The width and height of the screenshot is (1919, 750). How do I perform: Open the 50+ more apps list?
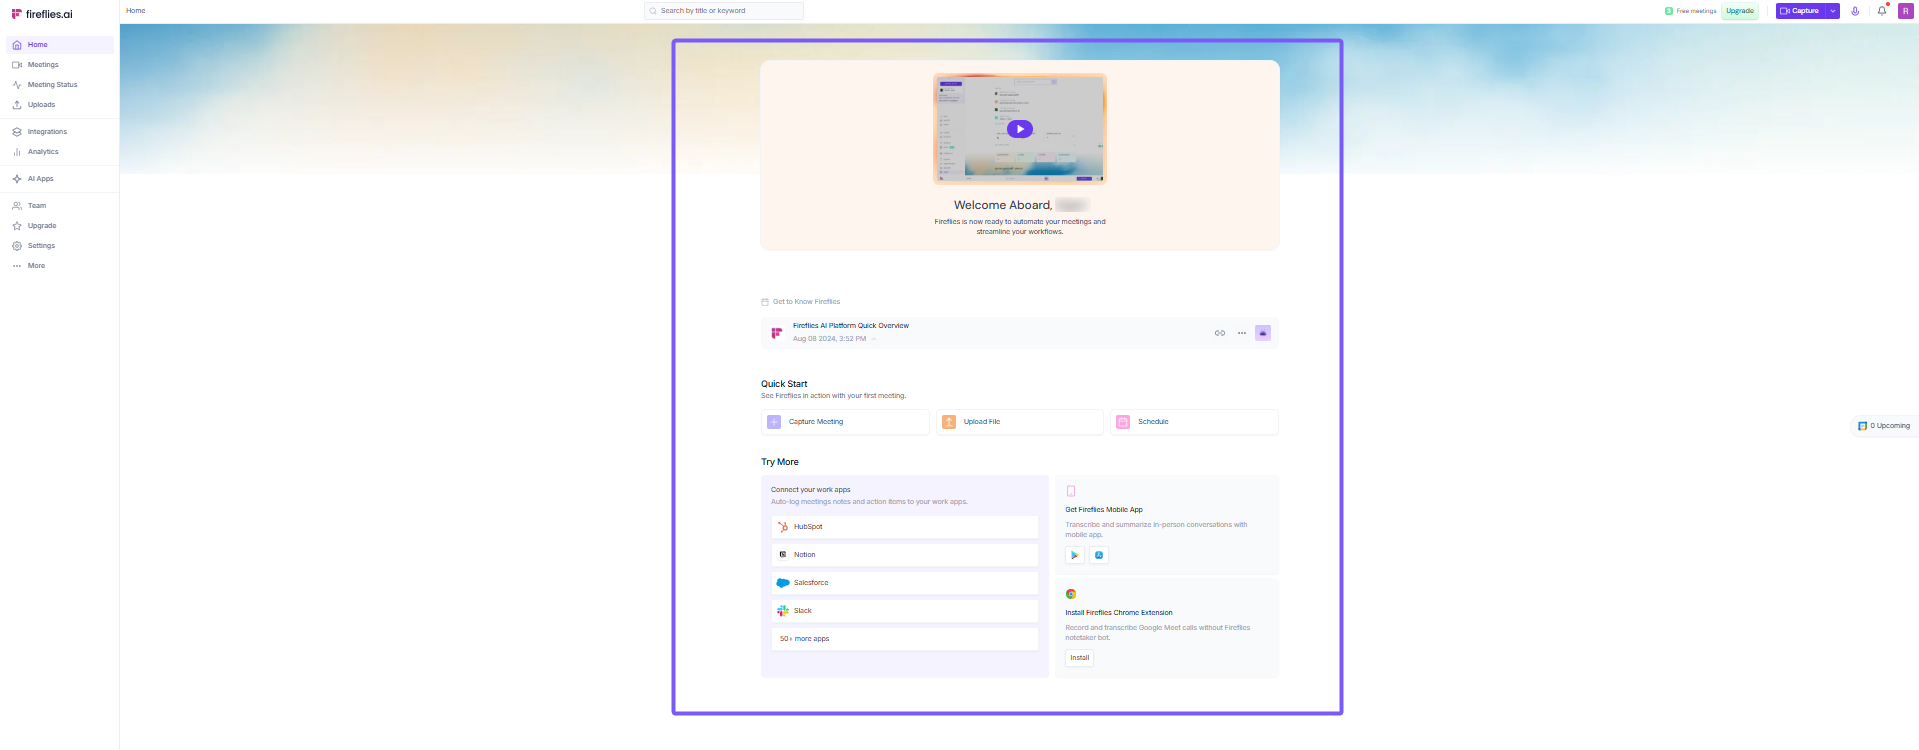[x=905, y=639]
